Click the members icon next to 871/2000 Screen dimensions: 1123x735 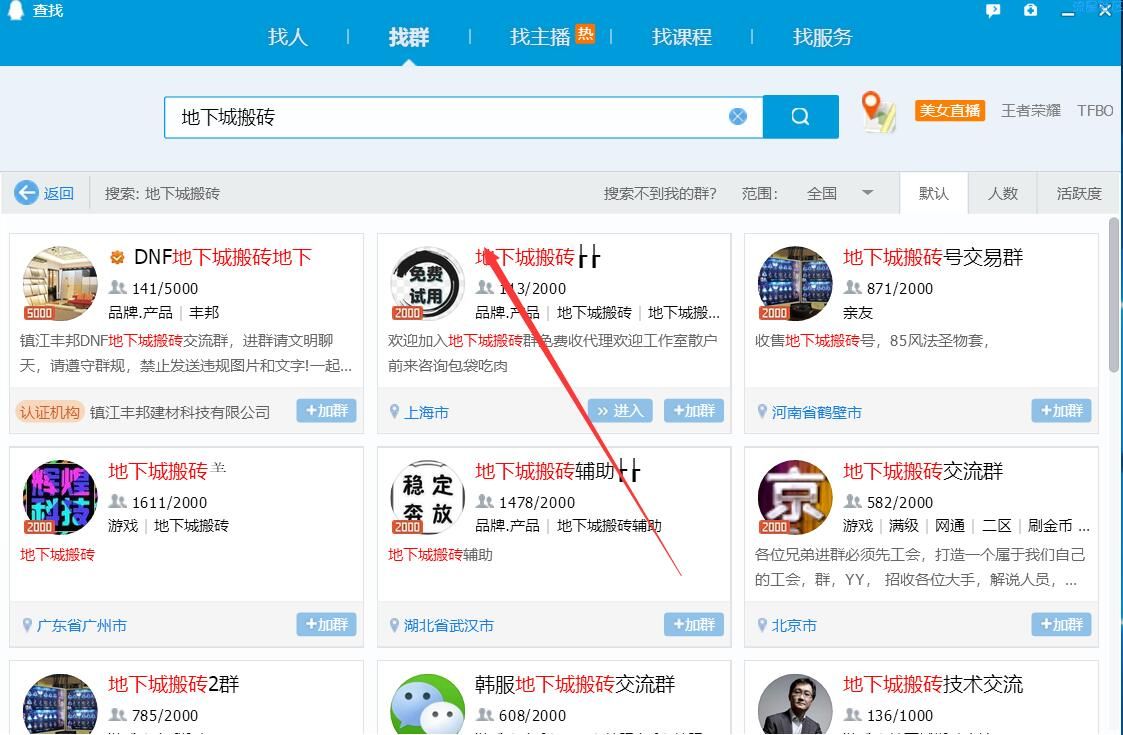pyautogui.click(x=852, y=287)
